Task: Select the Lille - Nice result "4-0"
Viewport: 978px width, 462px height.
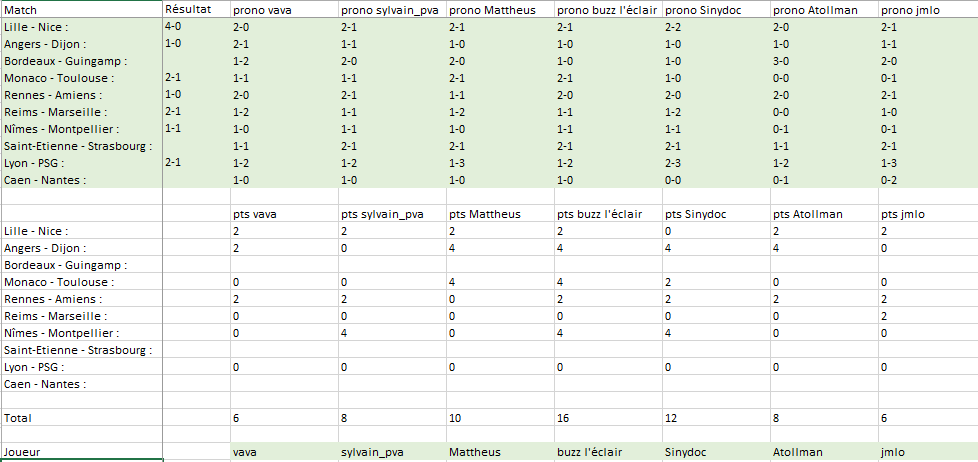Action: pyautogui.click(x=175, y=27)
